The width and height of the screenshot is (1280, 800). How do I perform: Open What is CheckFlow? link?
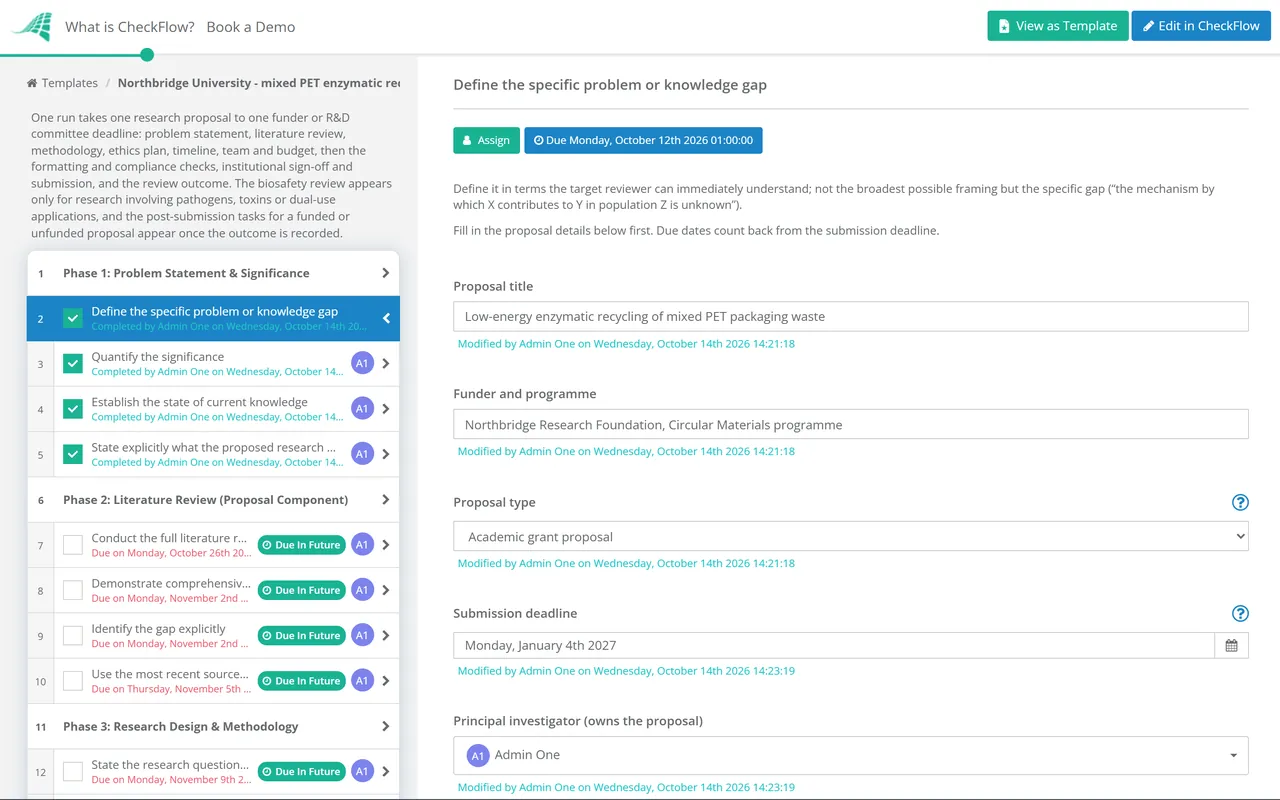[130, 27]
